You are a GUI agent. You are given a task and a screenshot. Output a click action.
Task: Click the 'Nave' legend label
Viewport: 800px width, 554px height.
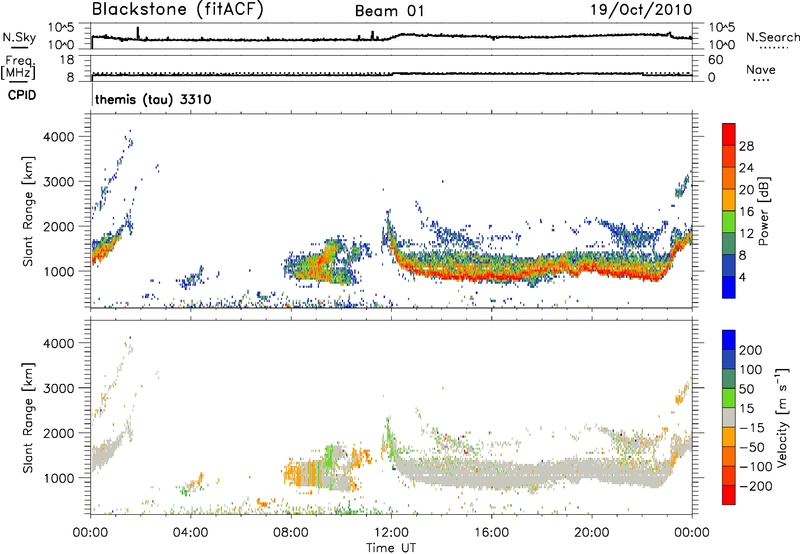(761, 69)
